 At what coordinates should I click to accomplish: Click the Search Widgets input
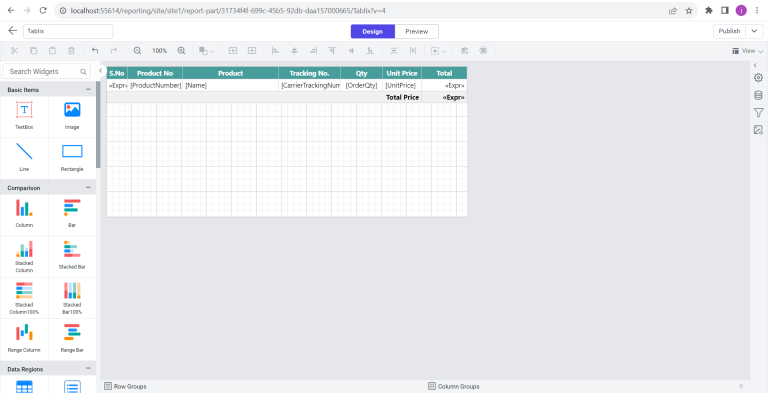tap(47, 71)
